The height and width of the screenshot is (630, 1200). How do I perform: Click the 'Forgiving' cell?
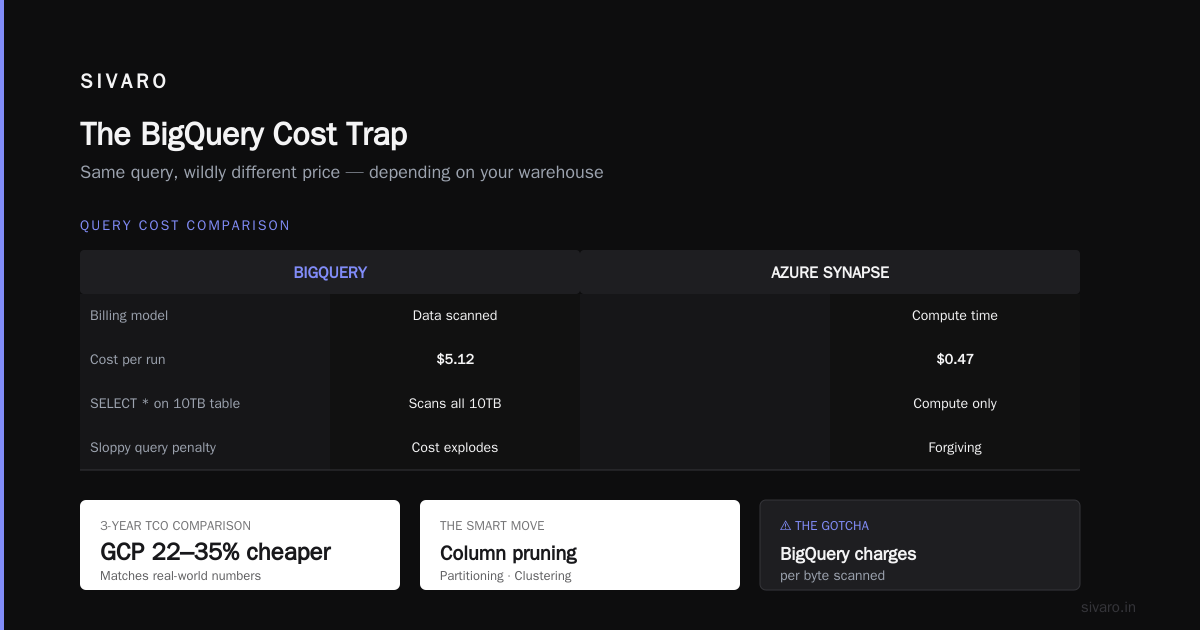(955, 447)
